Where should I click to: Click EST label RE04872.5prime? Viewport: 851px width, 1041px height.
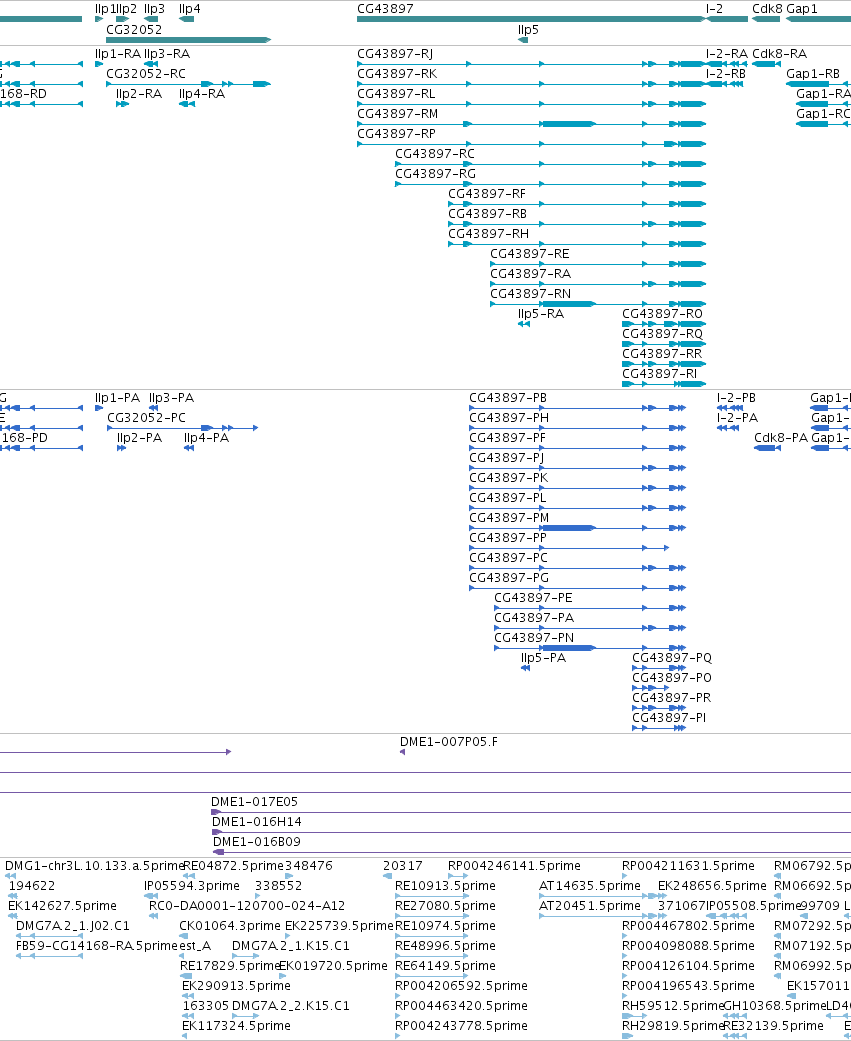233,866
